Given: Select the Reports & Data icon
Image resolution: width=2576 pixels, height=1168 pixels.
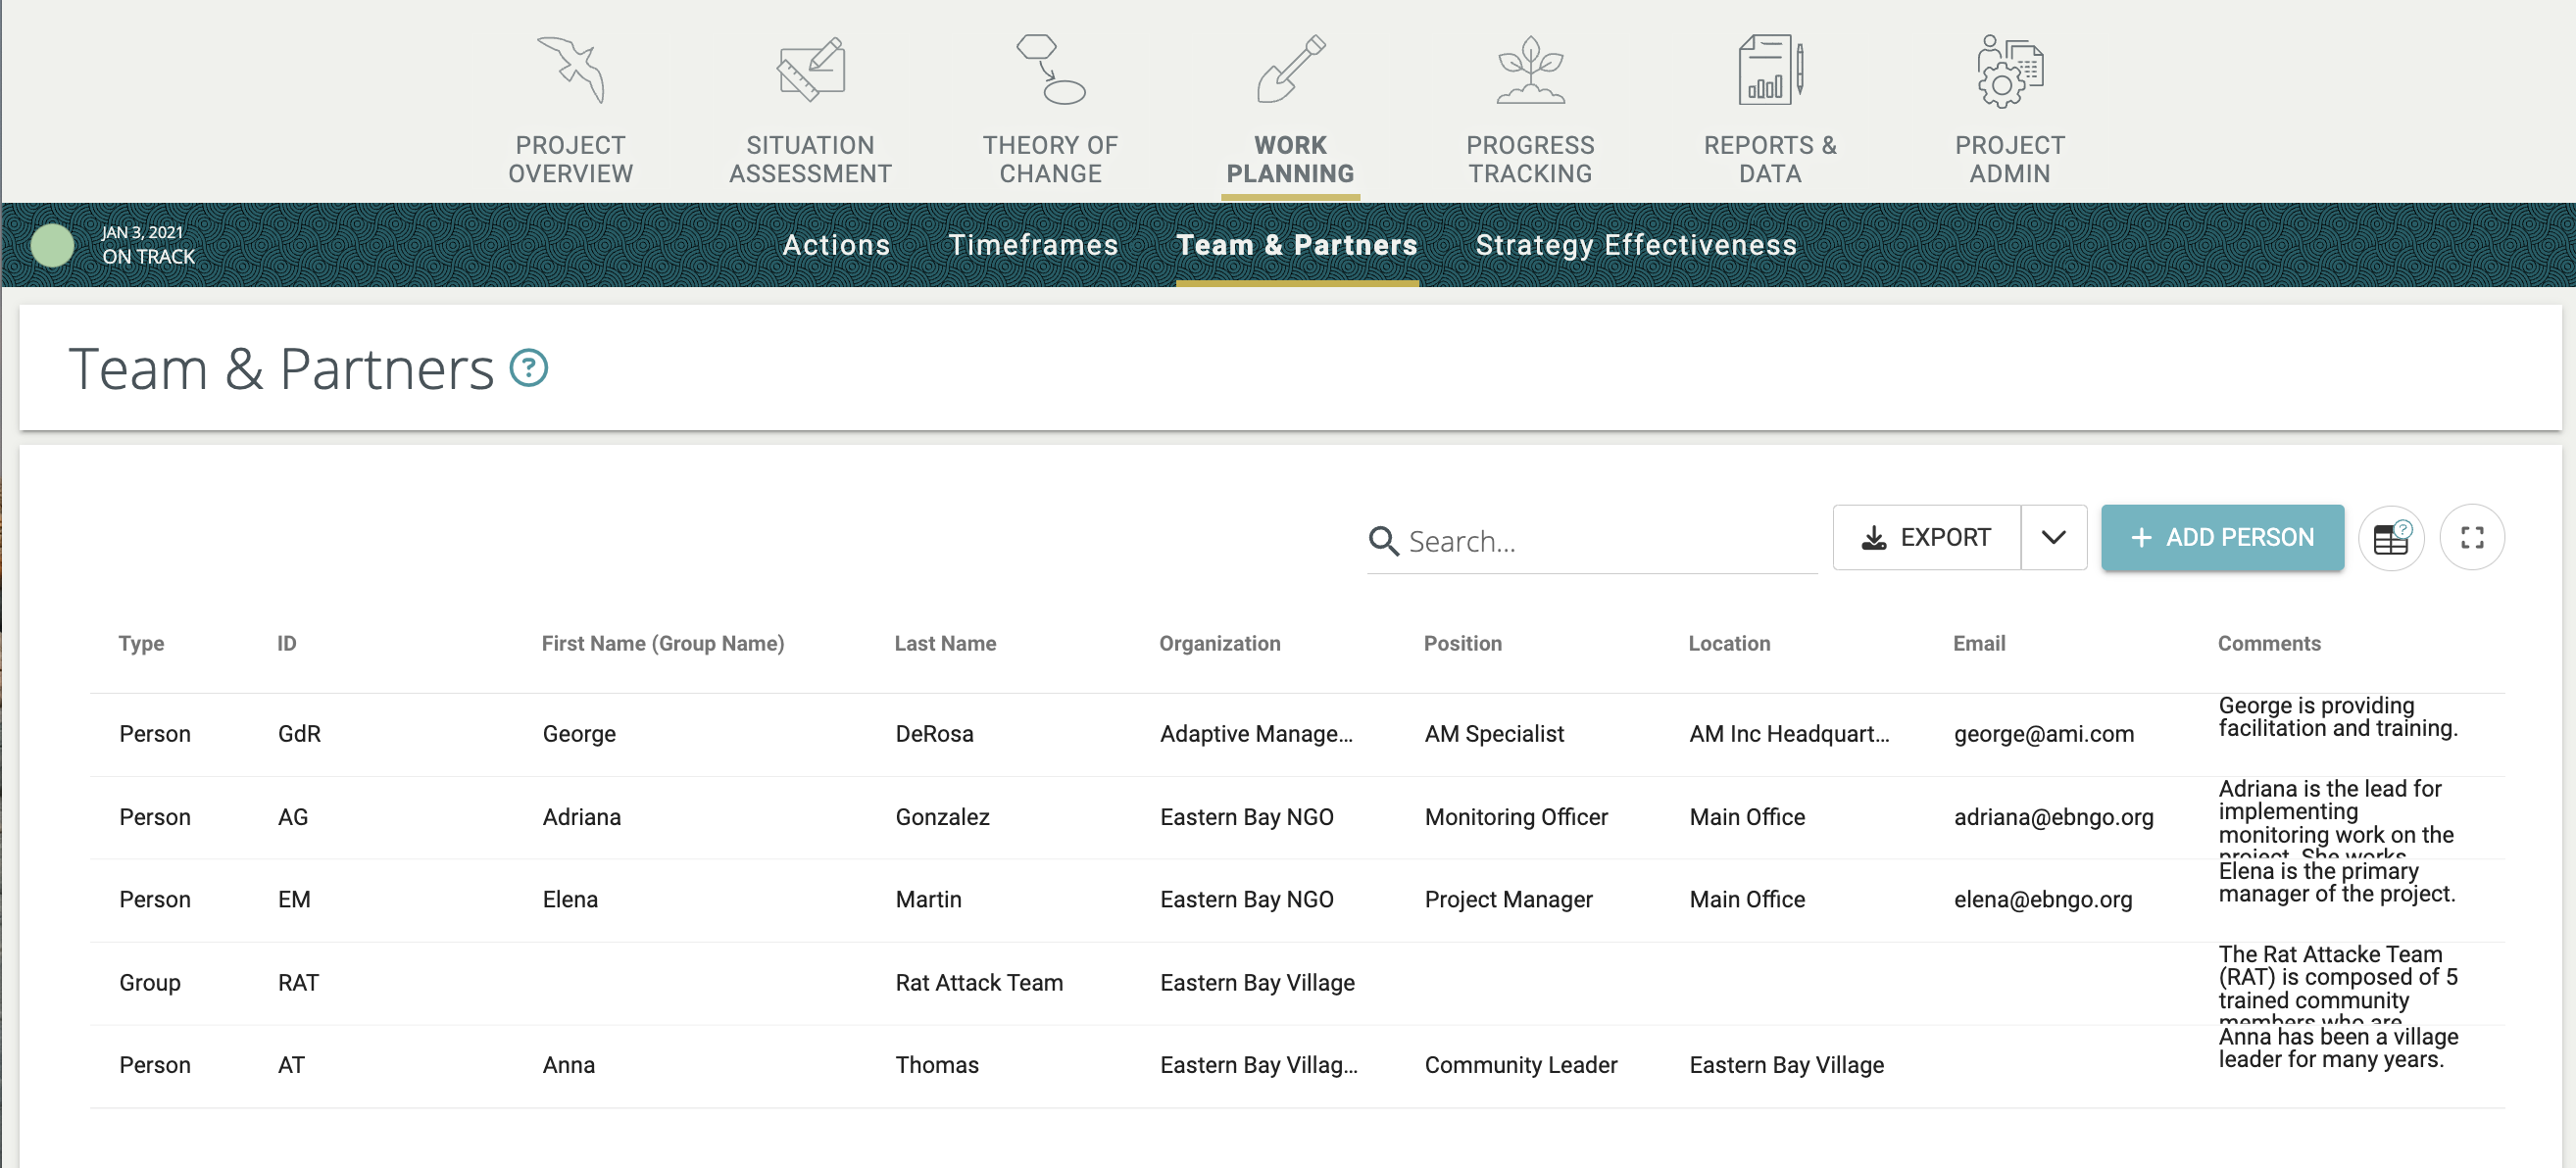Looking at the screenshot, I should tap(1770, 70).
